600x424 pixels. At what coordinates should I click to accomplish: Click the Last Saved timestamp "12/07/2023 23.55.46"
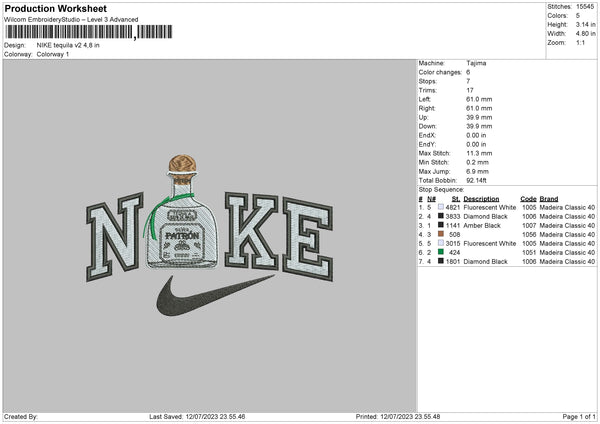click(x=215, y=416)
